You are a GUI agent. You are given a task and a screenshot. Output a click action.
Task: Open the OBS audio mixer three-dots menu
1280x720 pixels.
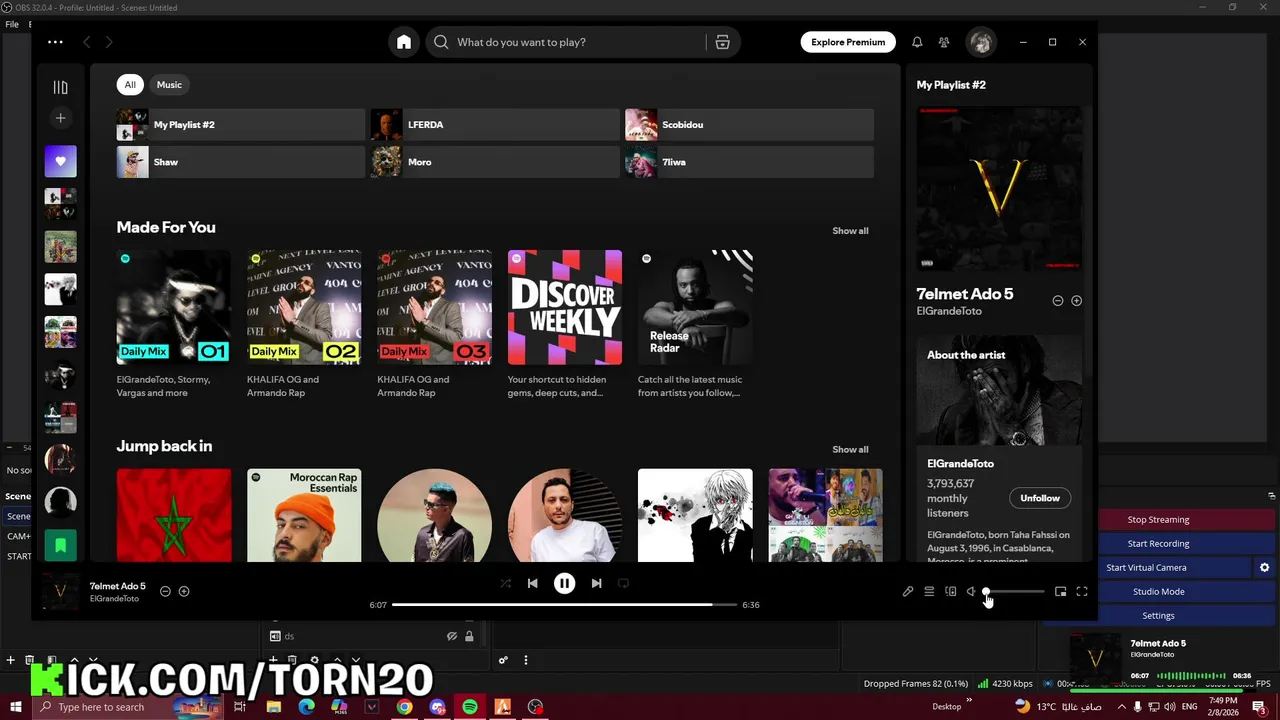click(526, 660)
